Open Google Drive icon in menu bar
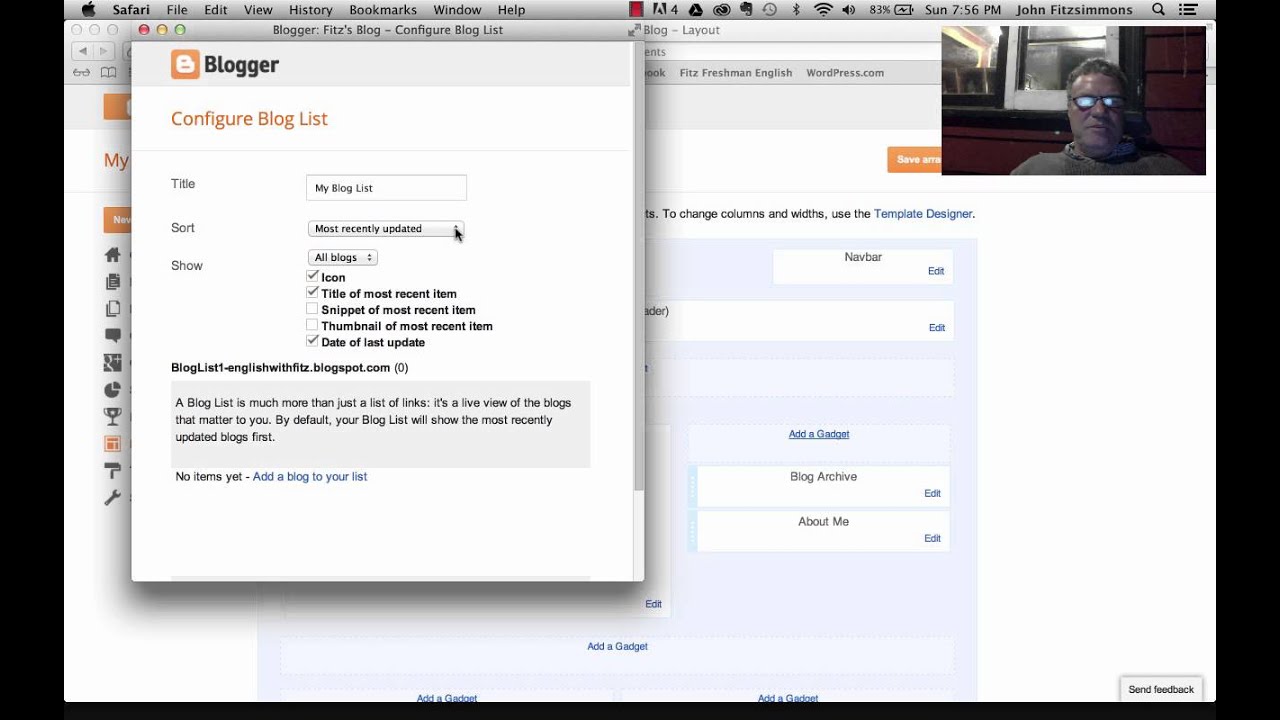This screenshot has height=720, width=1280. (x=696, y=10)
